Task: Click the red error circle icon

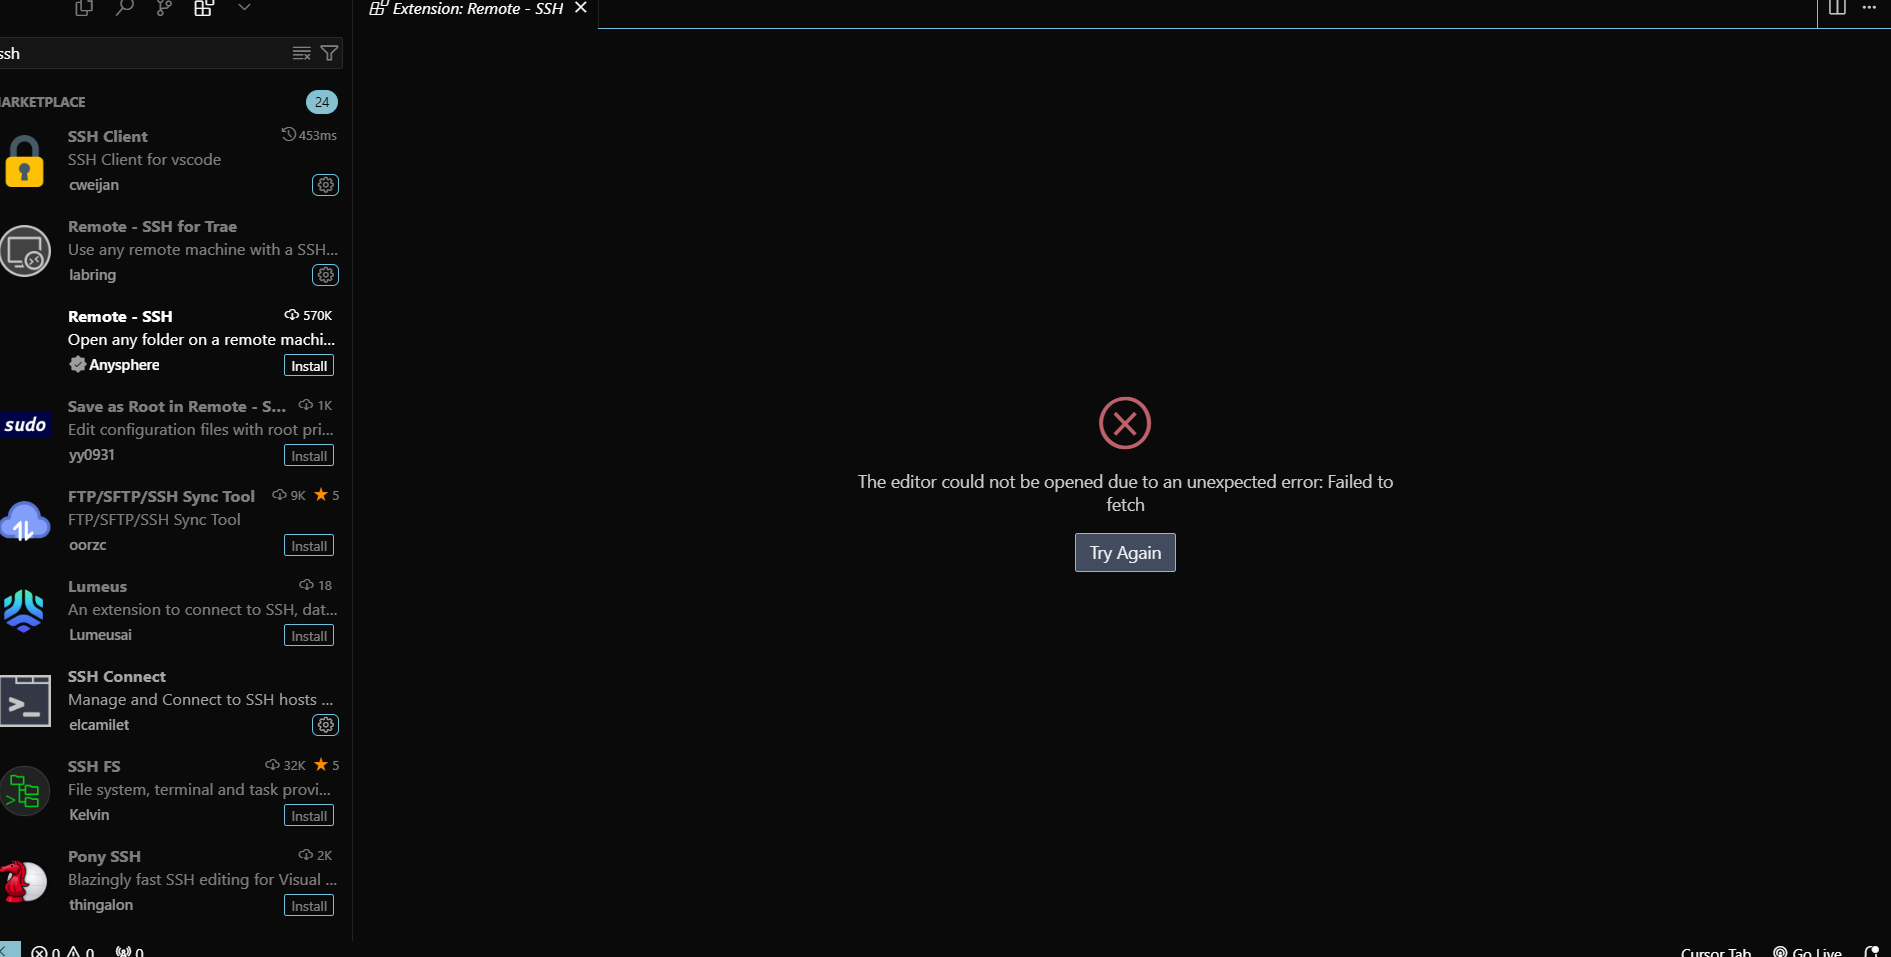Action: 1125,423
